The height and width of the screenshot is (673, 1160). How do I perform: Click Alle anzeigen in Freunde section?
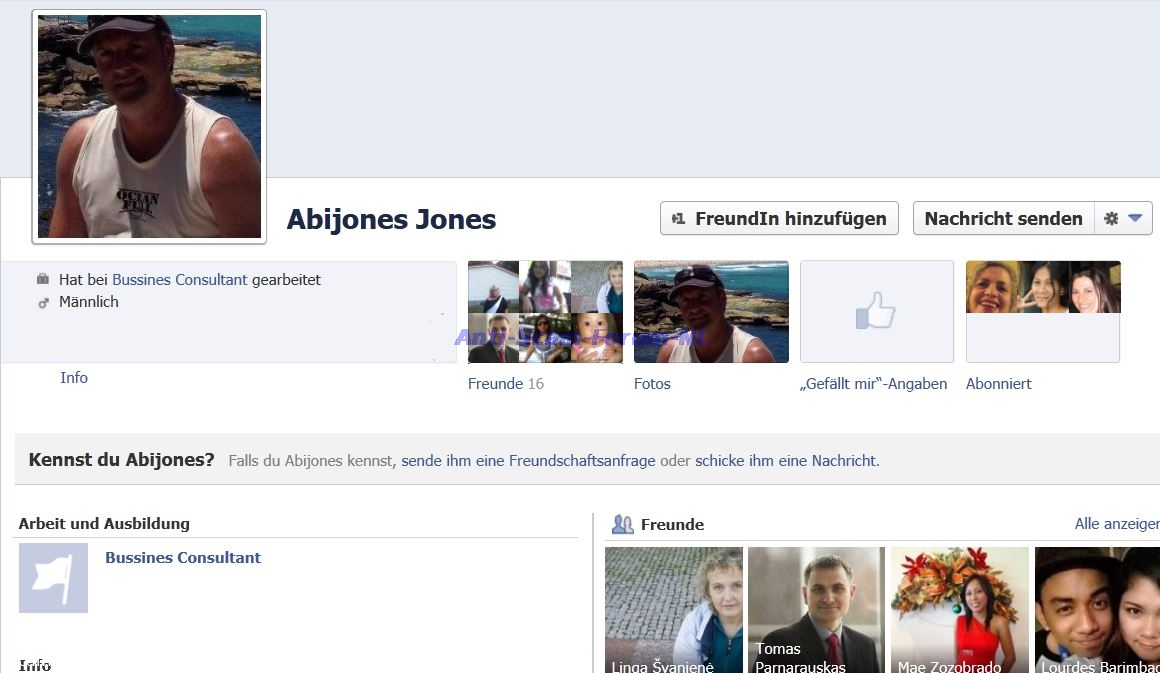[x=1116, y=524]
